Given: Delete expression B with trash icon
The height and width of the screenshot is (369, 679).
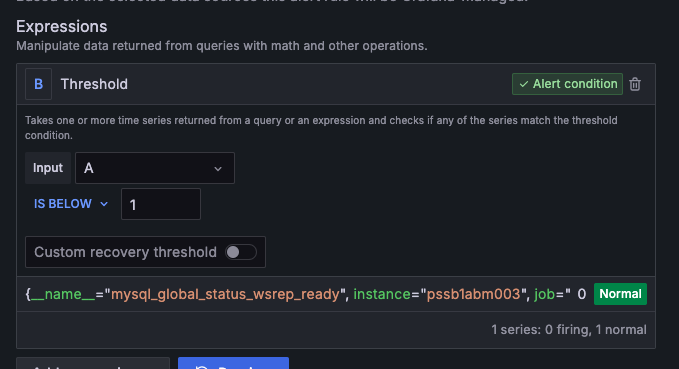Looking at the screenshot, I should tap(635, 84).
